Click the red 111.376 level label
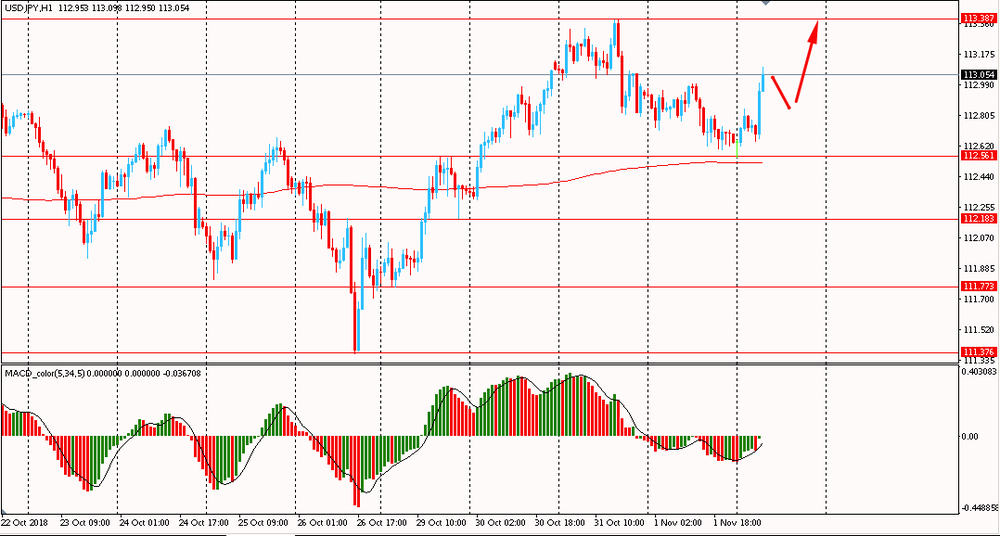This screenshot has height=536, width=1000. click(979, 352)
